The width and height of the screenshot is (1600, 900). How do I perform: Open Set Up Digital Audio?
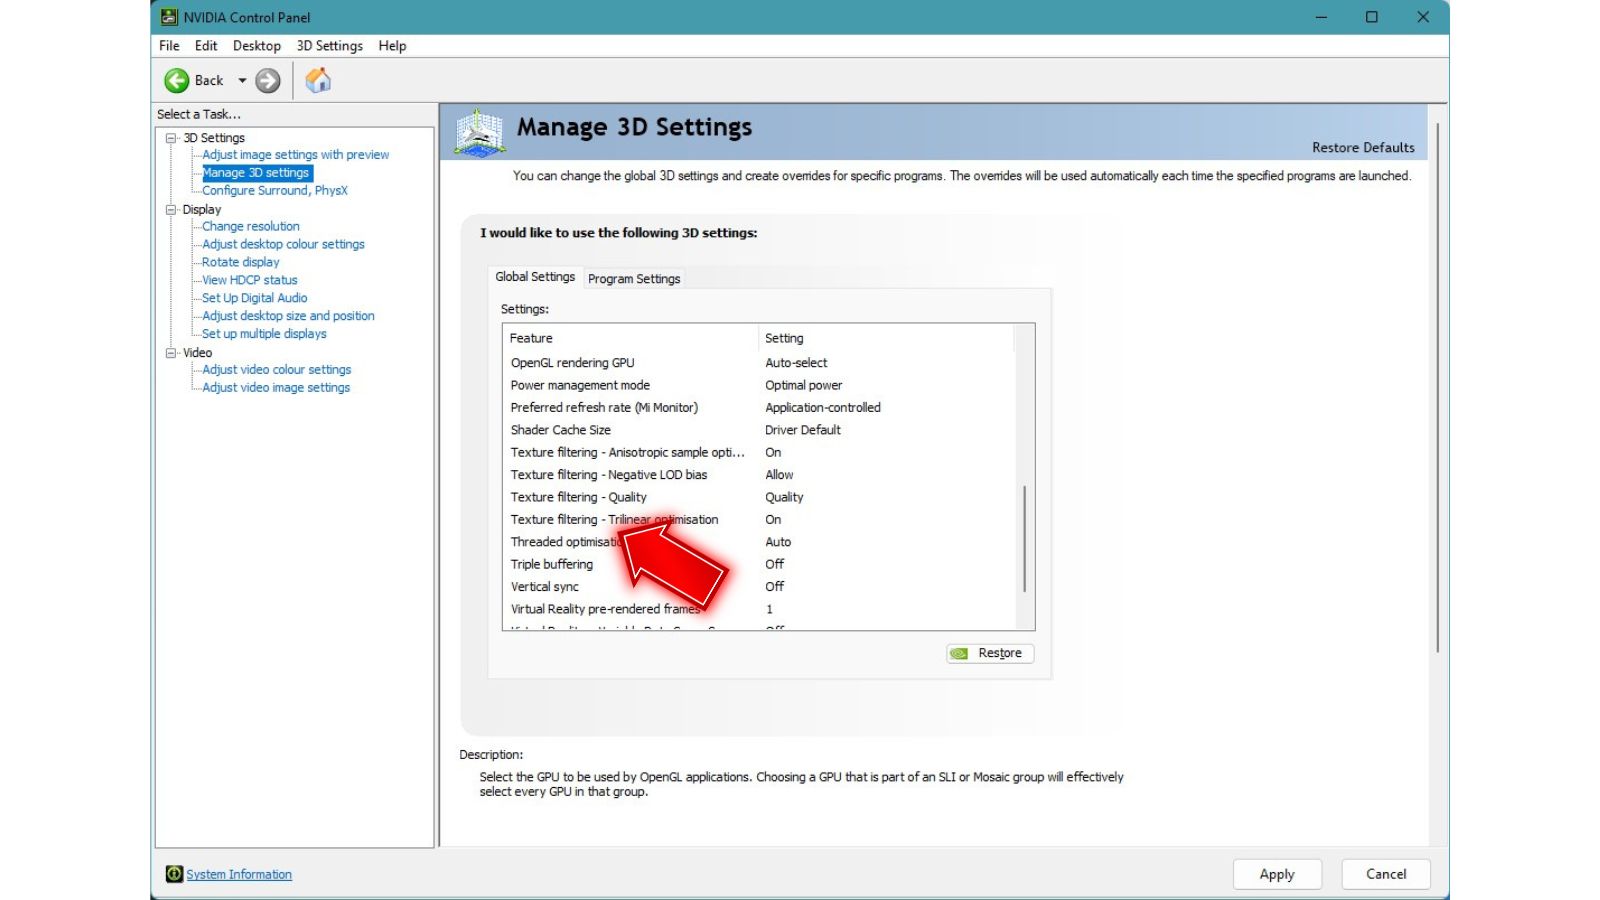point(255,299)
